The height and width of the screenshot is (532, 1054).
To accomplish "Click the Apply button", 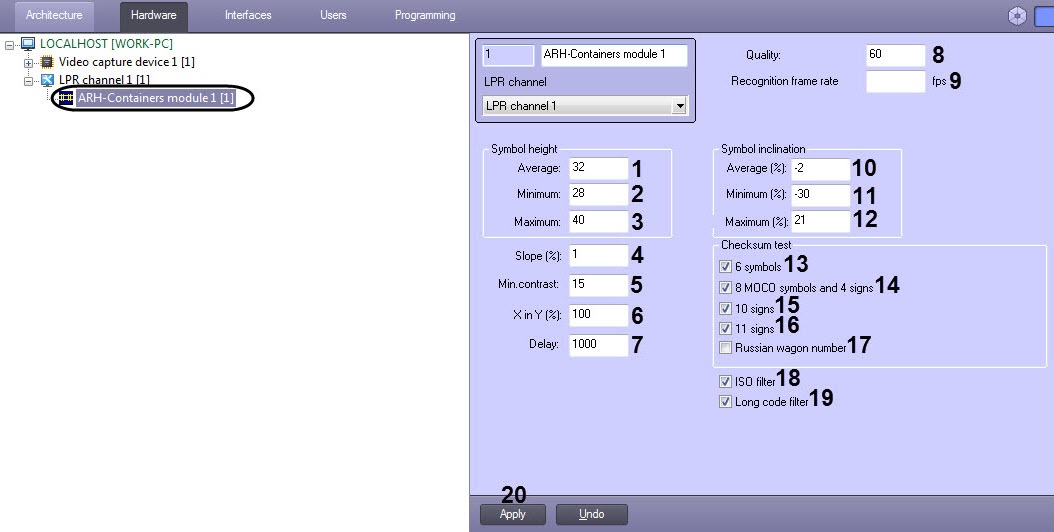I will click(513, 515).
